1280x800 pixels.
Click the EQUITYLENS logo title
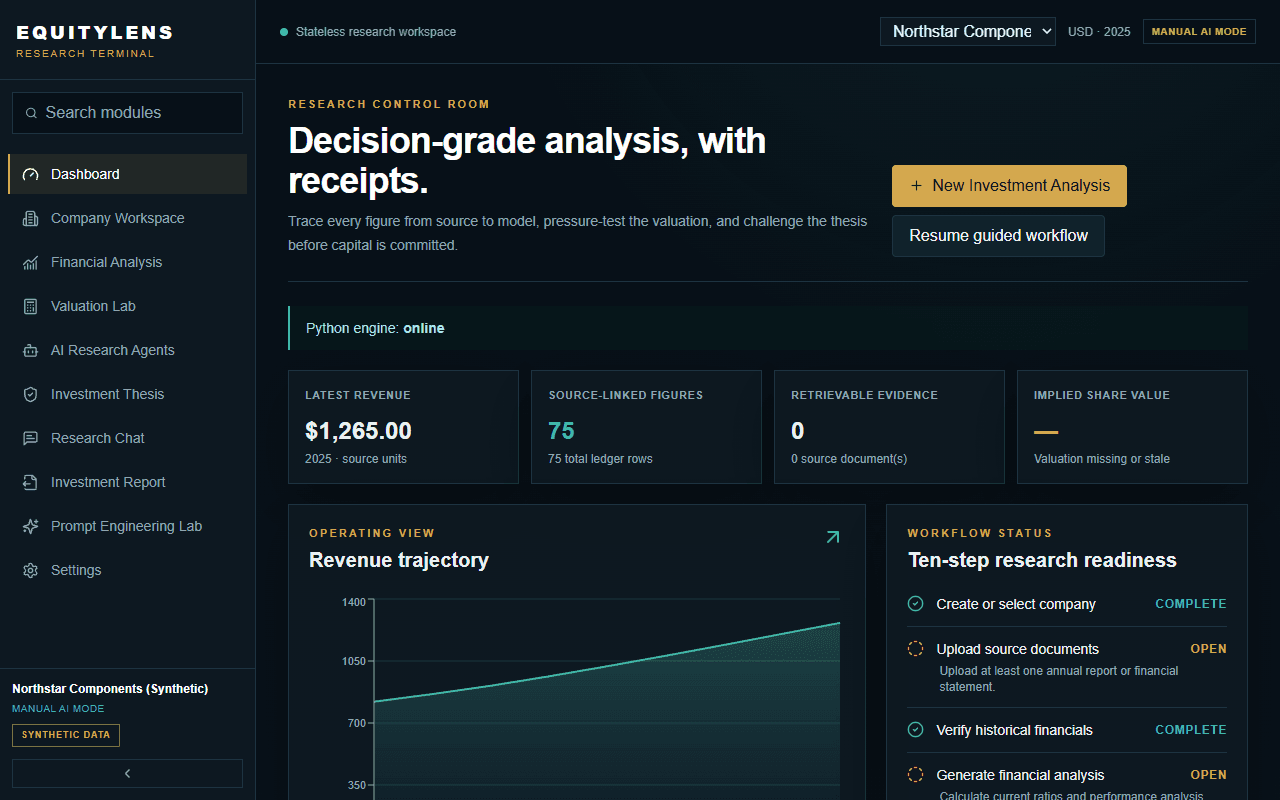click(x=95, y=33)
